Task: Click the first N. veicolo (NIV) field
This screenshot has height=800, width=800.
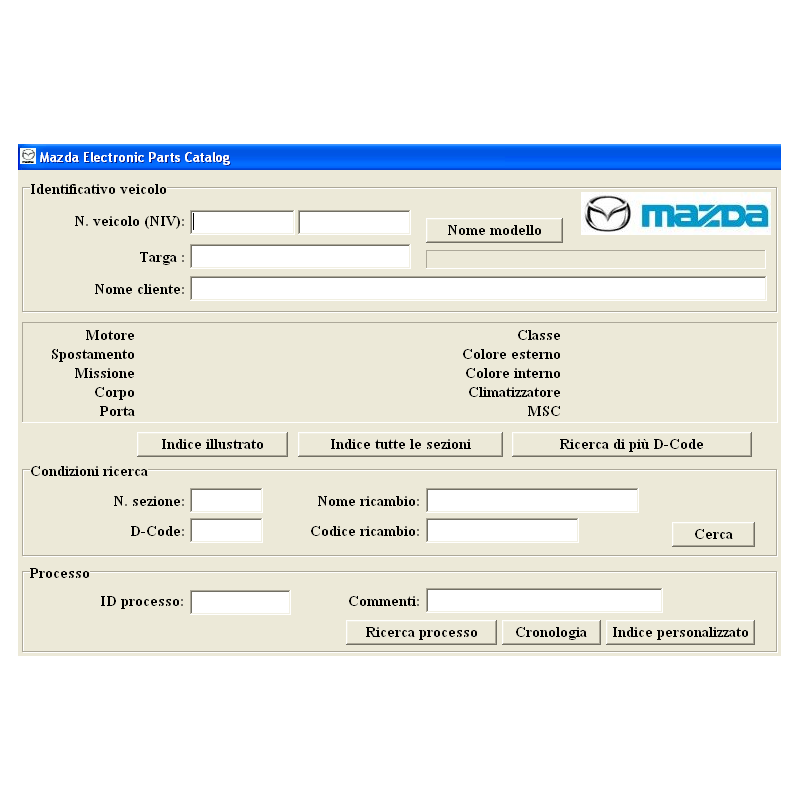Action: [x=242, y=222]
